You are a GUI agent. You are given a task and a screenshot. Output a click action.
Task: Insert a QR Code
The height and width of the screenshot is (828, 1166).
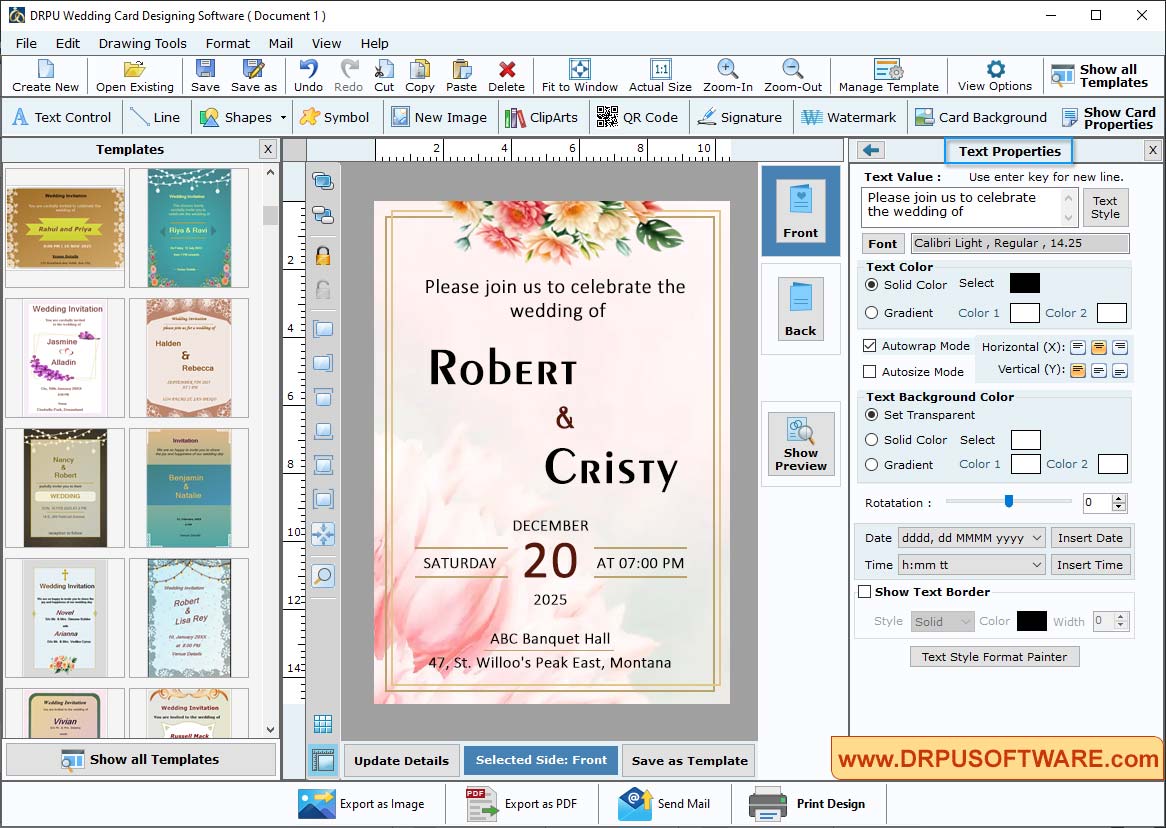[637, 116]
